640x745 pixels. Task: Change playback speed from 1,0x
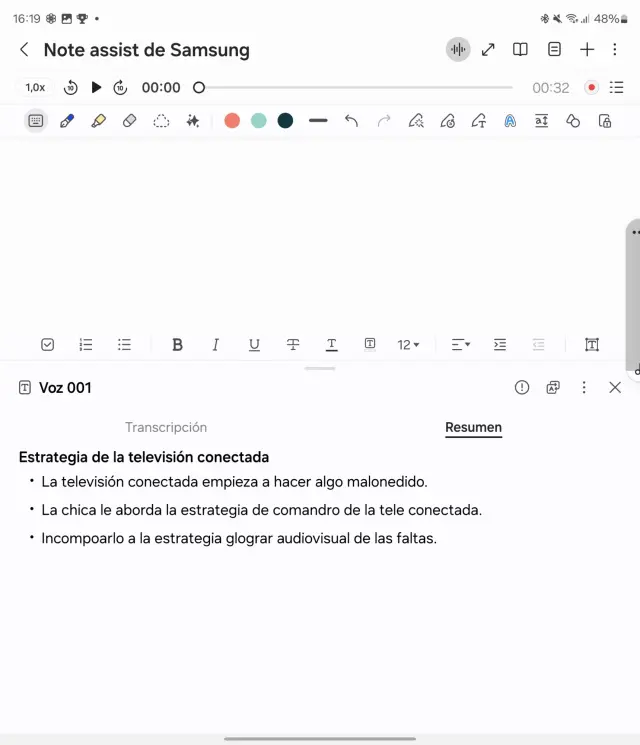tap(35, 88)
